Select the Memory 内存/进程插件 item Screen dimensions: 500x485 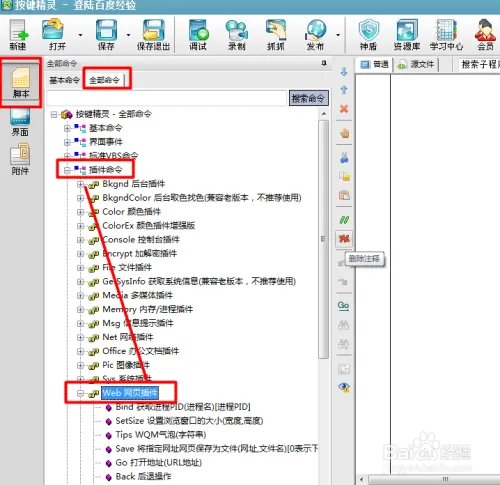click(x=148, y=309)
